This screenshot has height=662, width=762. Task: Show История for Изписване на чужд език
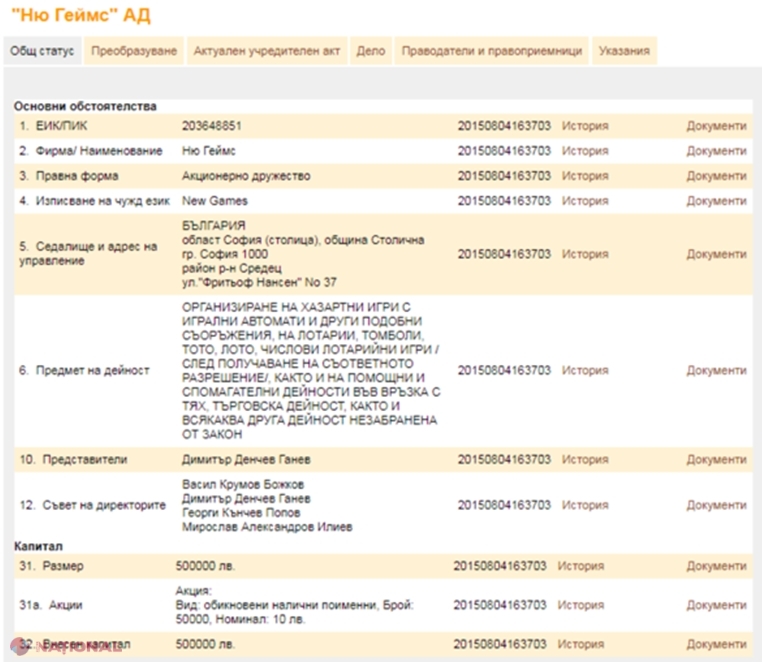pyautogui.click(x=585, y=201)
